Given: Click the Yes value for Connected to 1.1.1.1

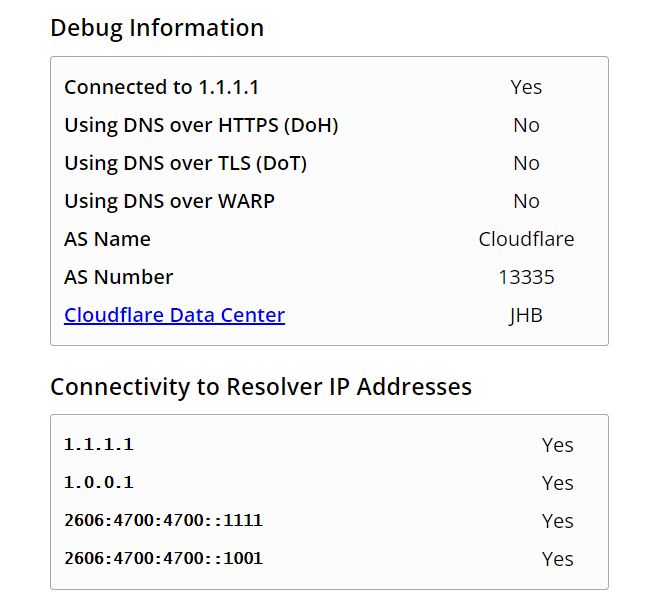Looking at the screenshot, I should point(526,87).
